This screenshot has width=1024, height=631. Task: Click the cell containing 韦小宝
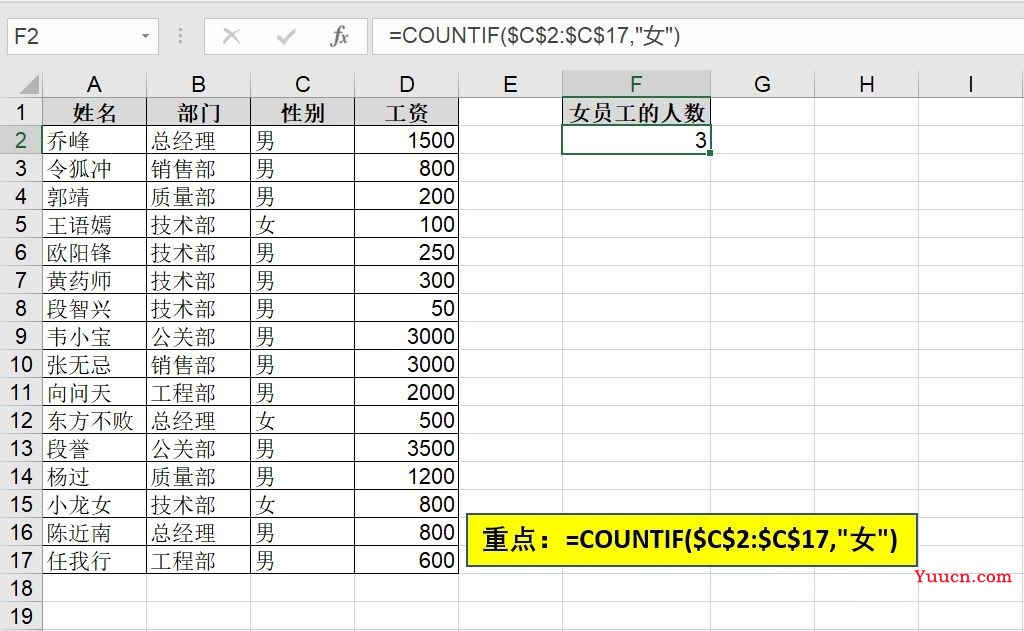click(94, 336)
